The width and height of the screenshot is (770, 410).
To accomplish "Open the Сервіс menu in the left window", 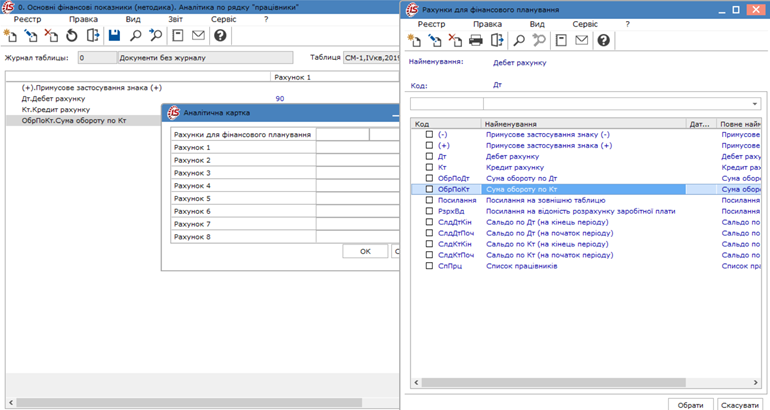I will coord(223,19).
